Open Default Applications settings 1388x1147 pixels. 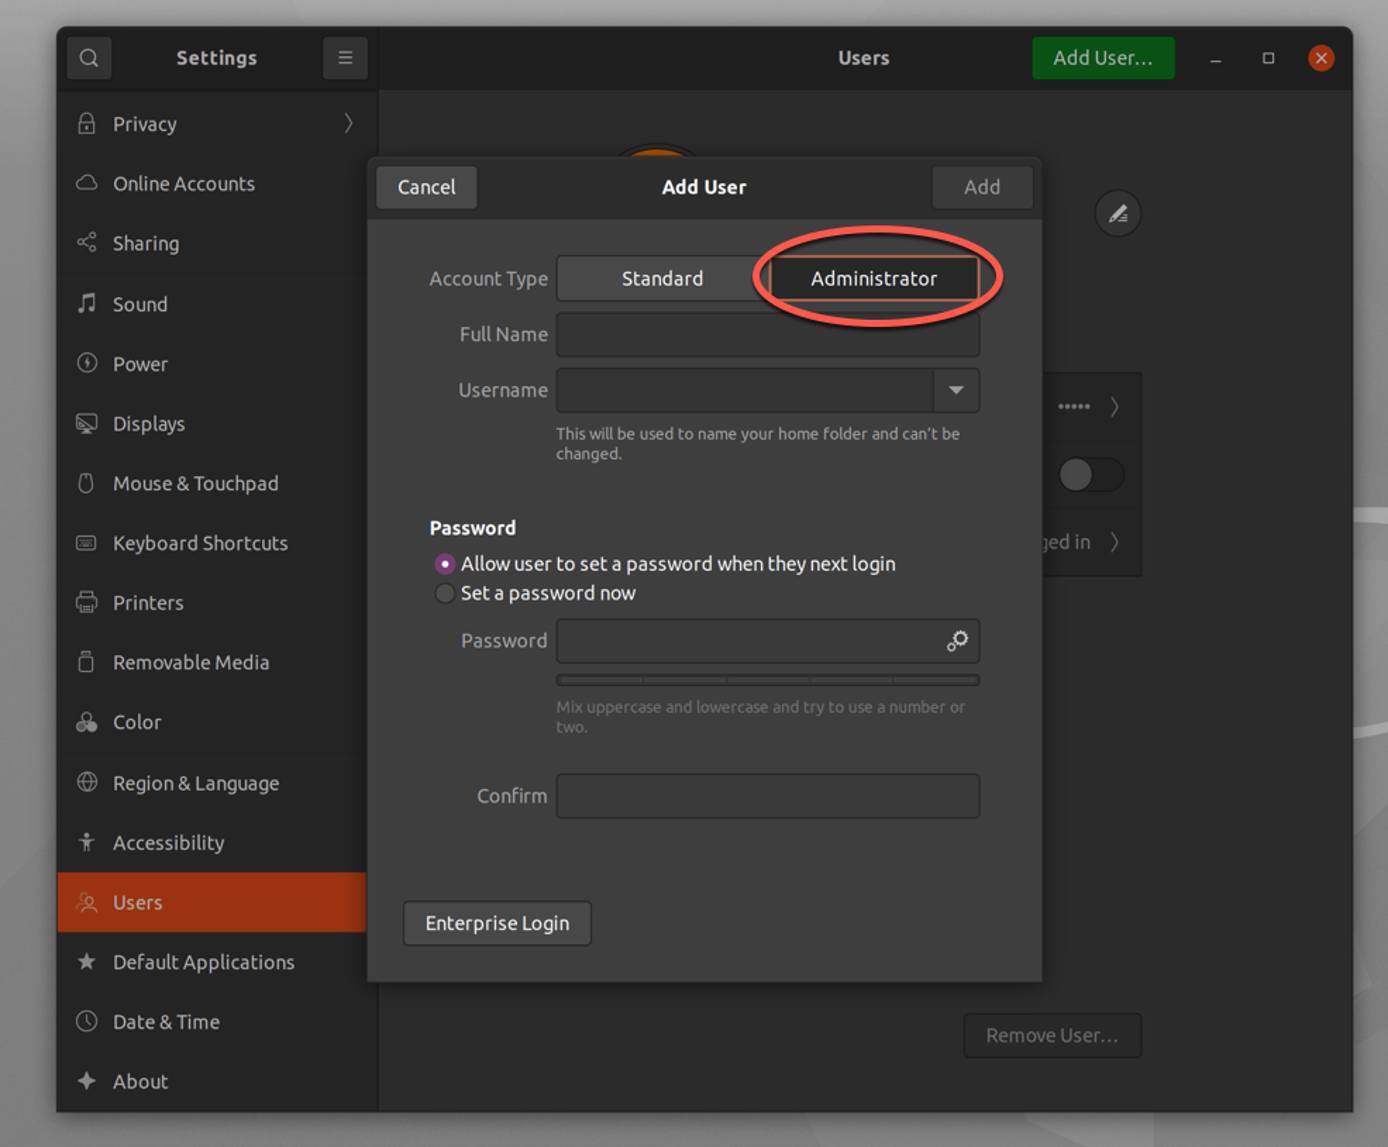click(x=203, y=962)
